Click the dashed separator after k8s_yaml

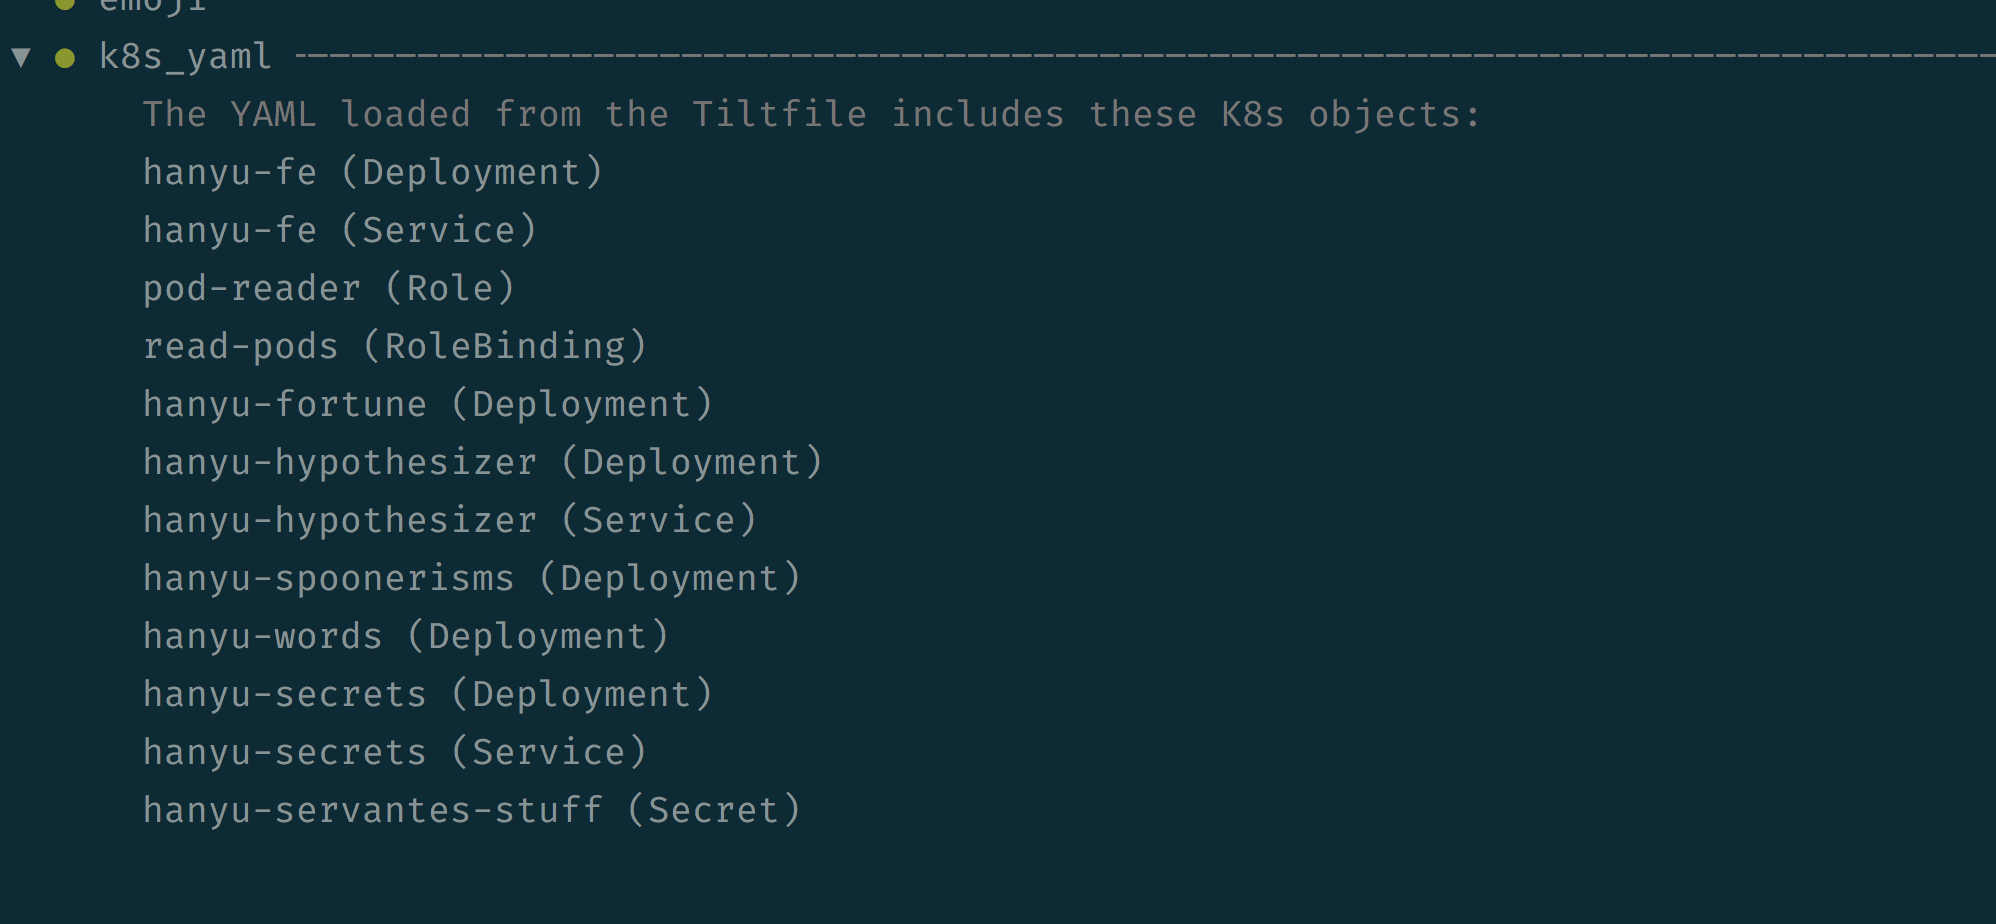(x=1145, y=57)
